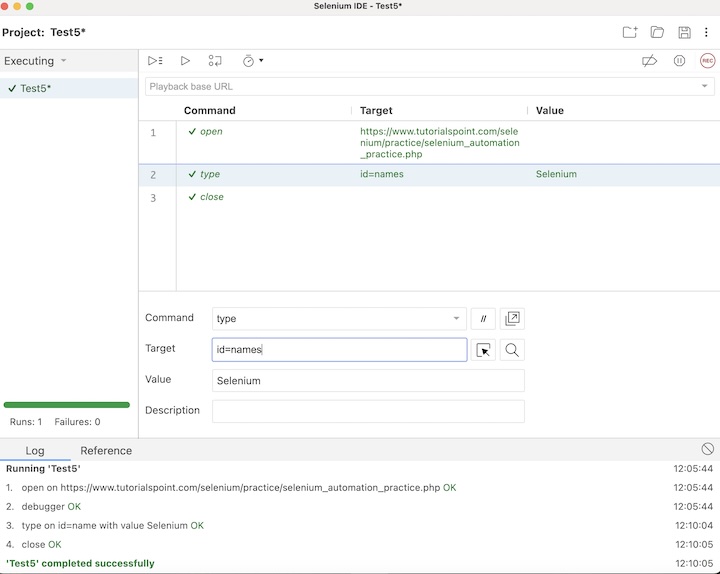Expand the Command type dropdown
720x574 pixels.
point(457,319)
